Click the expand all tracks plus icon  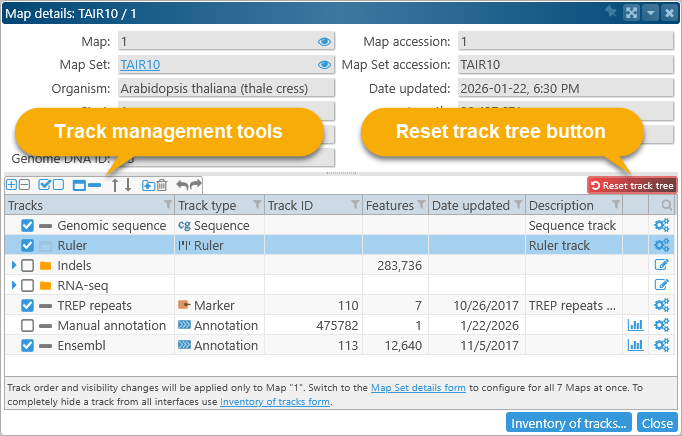coord(12,185)
